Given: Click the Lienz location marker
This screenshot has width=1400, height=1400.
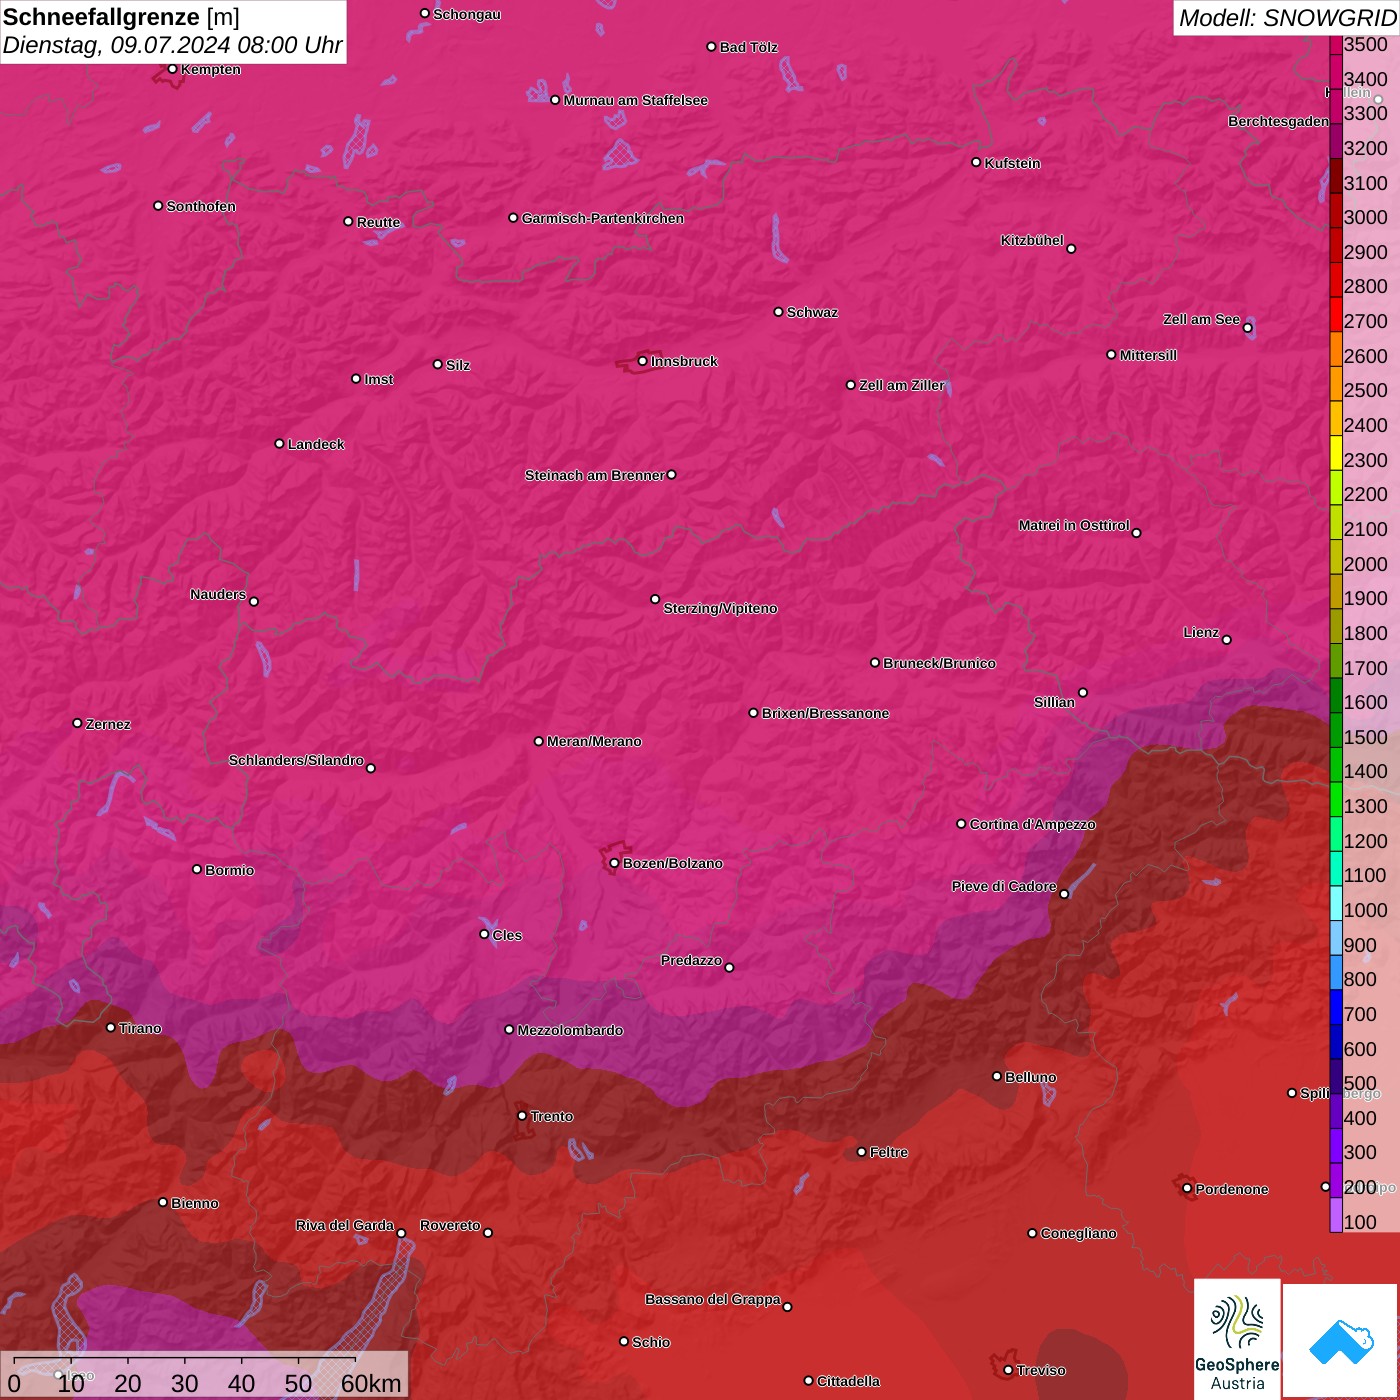Looking at the screenshot, I should point(1227,640).
